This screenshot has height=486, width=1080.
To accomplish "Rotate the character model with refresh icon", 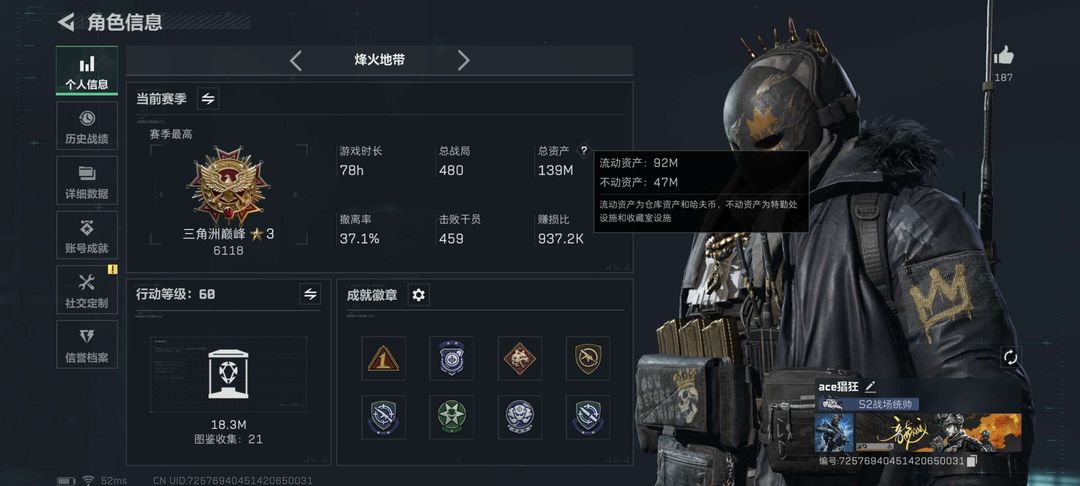I will pos(1010,357).
